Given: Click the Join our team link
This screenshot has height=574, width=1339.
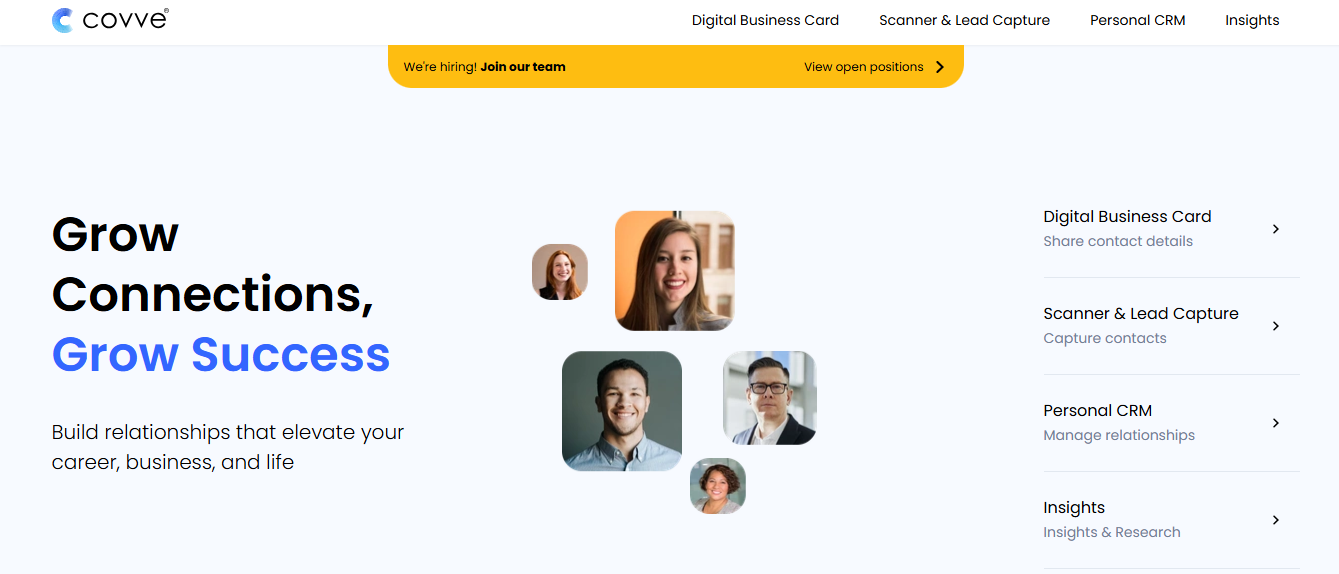Looking at the screenshot, I should pos(523,67).
